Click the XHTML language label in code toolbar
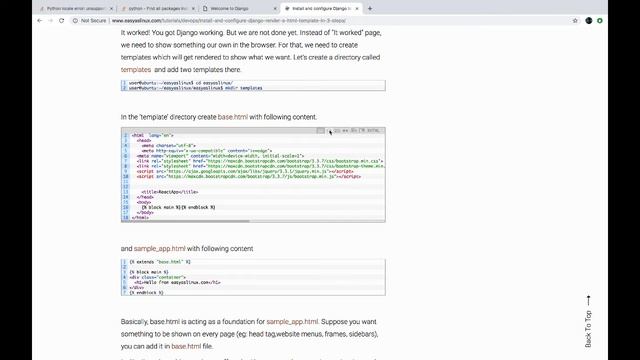The height and width of the screenshot is (360, 640). [x=373, y=131]
